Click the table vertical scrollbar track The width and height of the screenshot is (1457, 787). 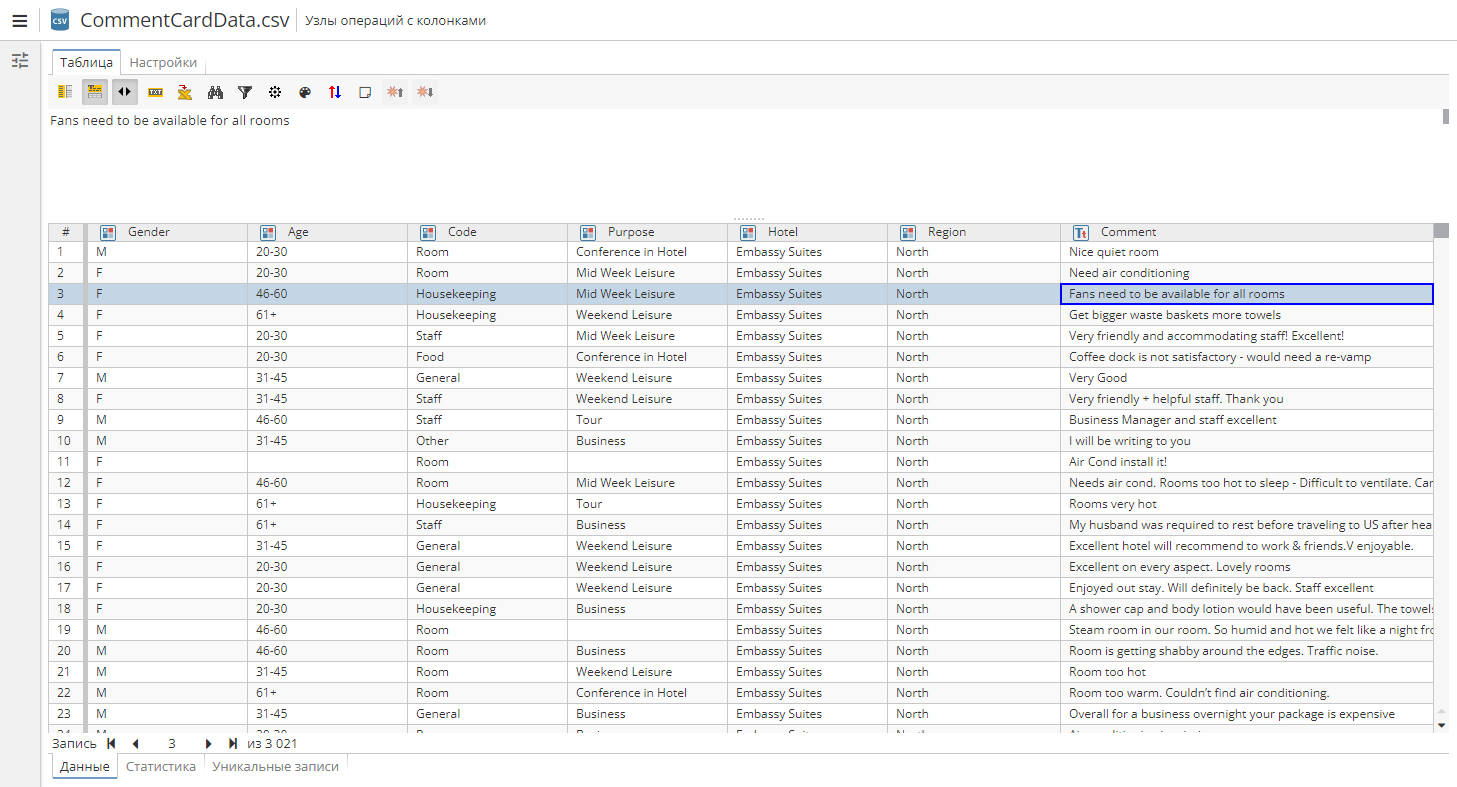click(1441, 470)
